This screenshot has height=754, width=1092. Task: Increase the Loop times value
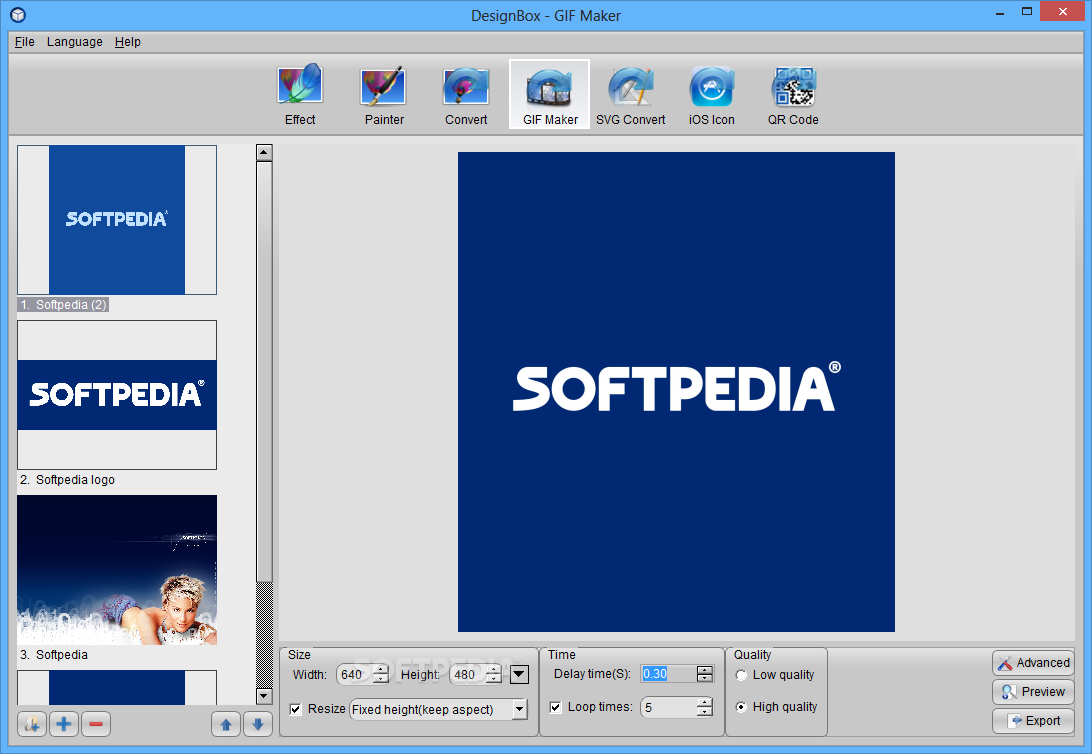705,703
